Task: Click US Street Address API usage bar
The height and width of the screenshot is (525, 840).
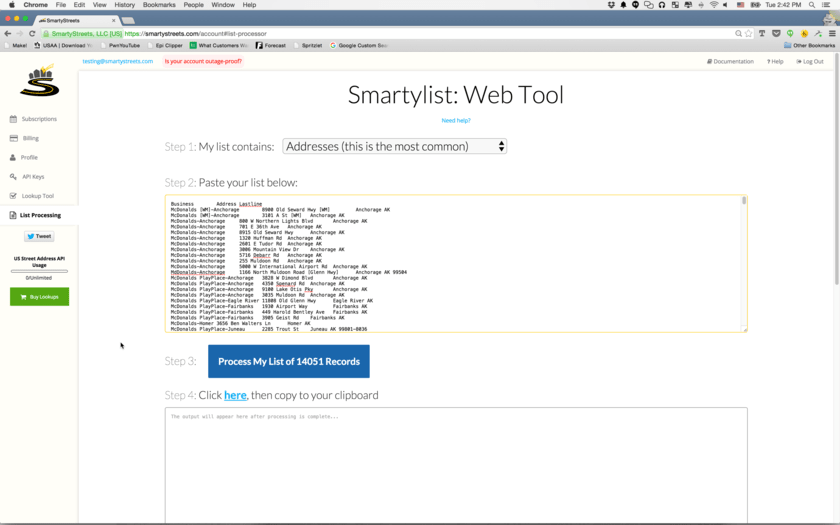Action: point(39,272)
